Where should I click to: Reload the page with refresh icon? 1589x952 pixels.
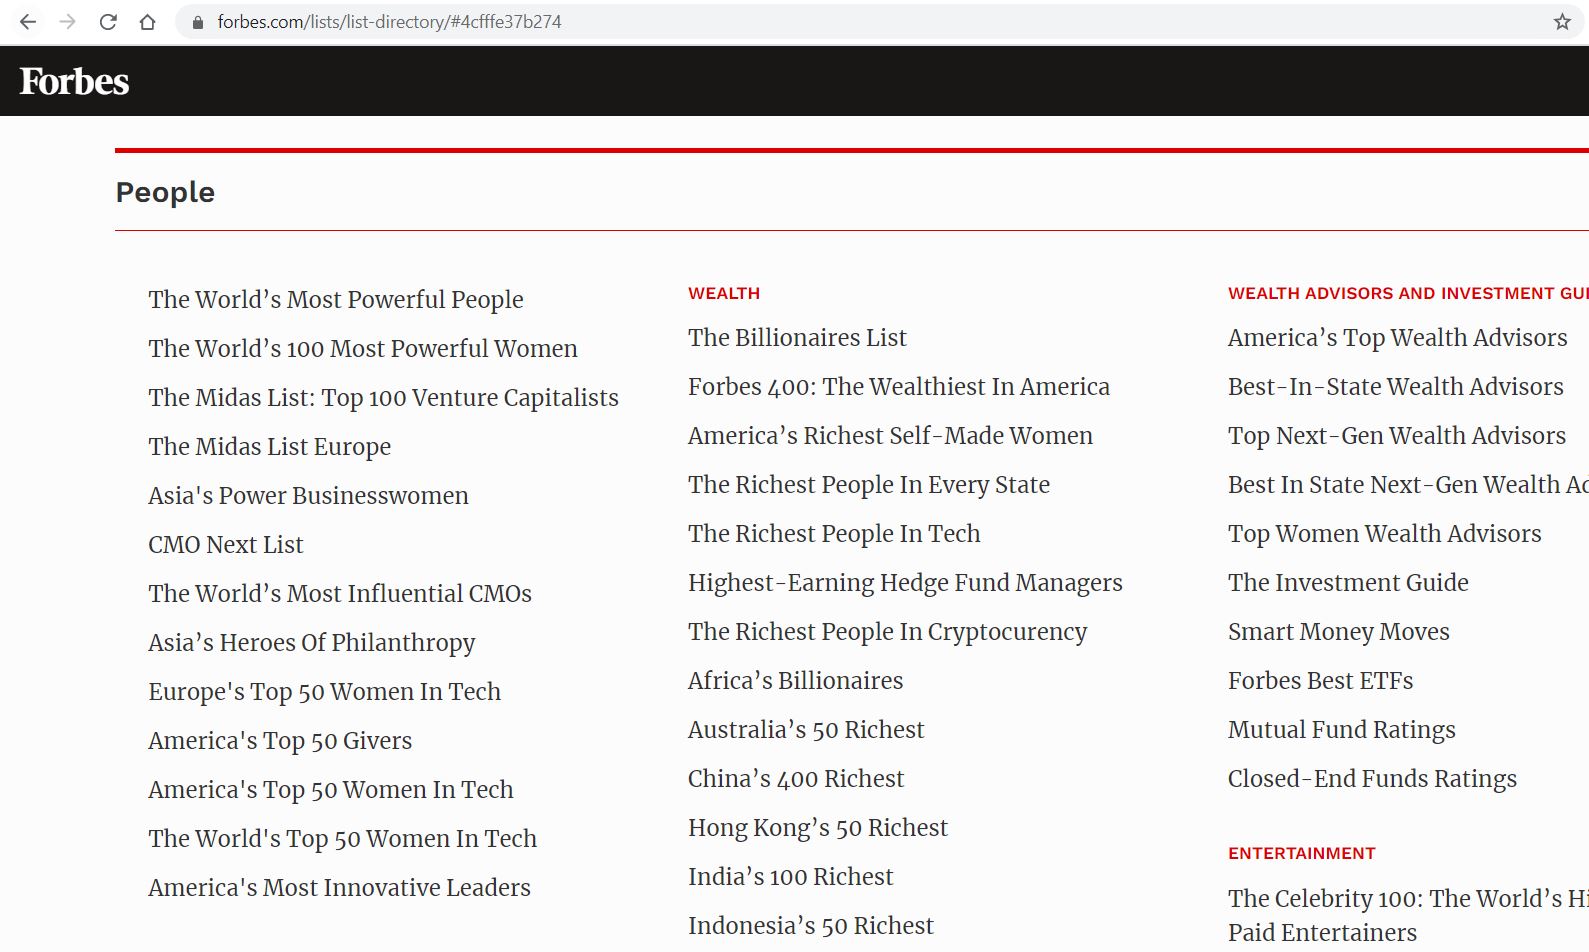coord(108,22)
